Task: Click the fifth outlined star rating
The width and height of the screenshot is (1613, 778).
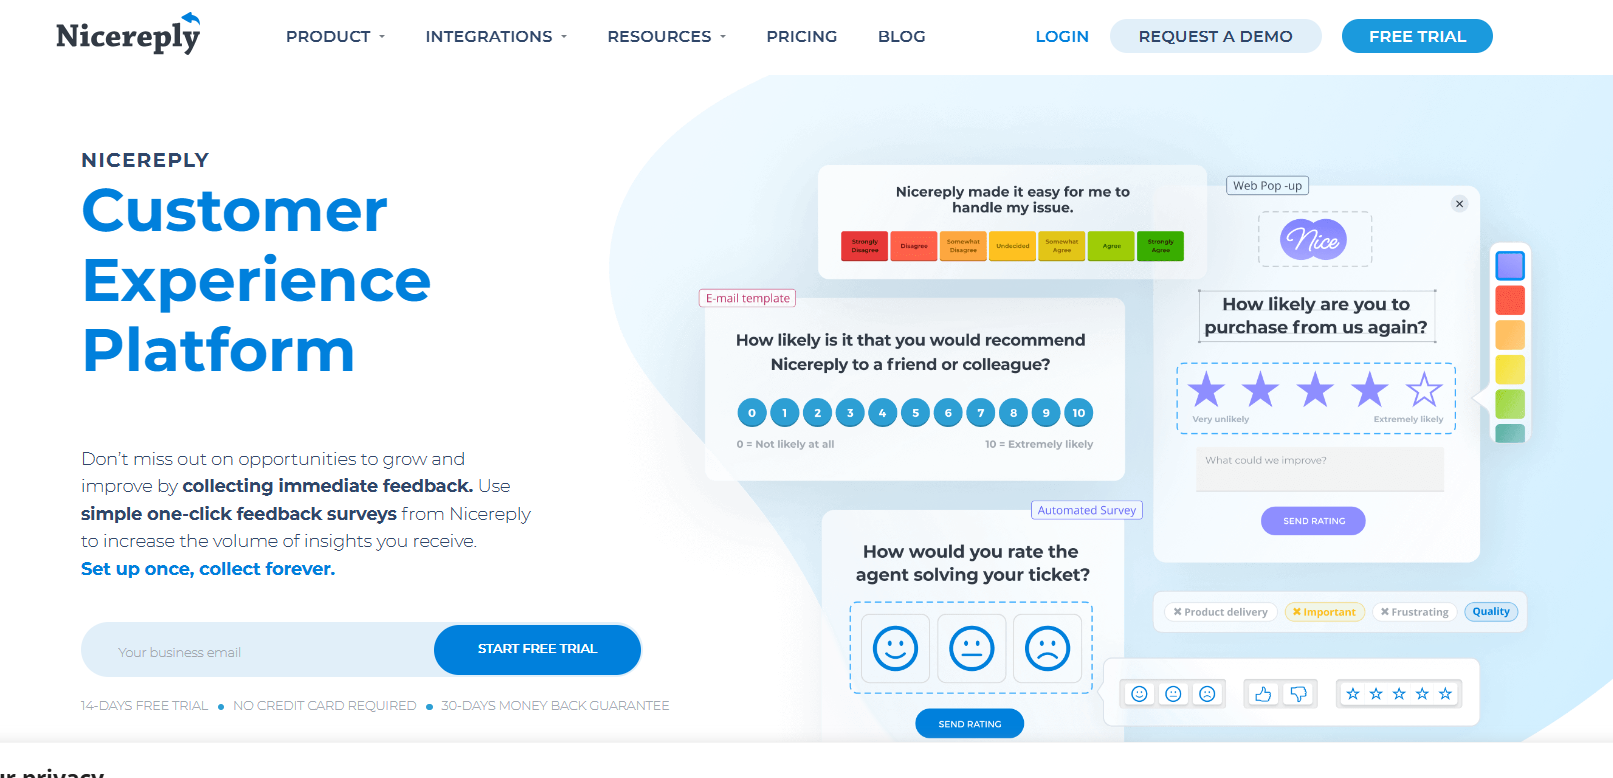Action: pyautogui.click(x=1423, y=390)
